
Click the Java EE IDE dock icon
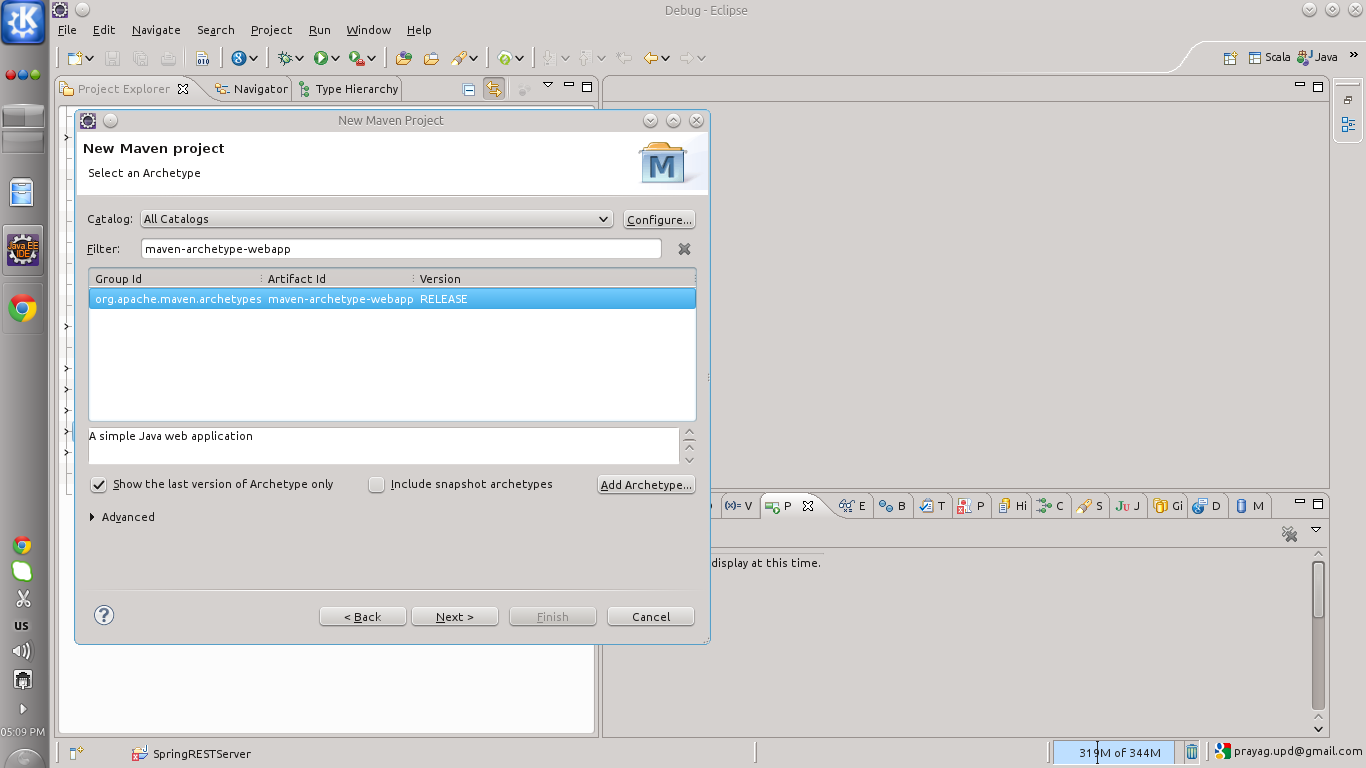click(22, 250)
